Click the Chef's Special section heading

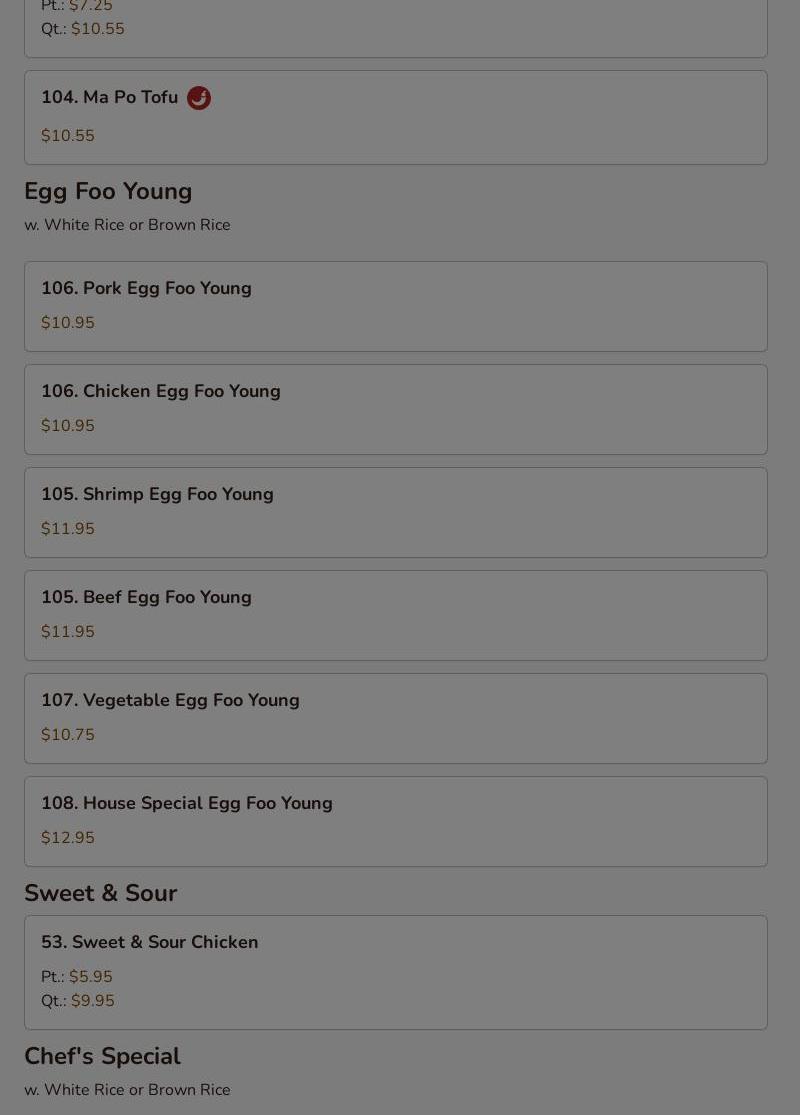click(x=102, y=1056)
